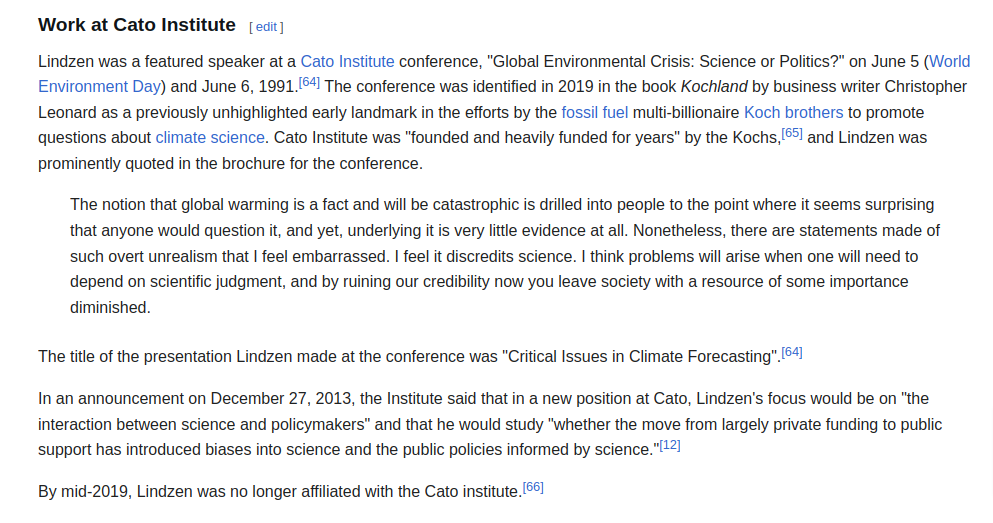
Task: Jump to footnote 66 reference
Action: tap(533, 487)
